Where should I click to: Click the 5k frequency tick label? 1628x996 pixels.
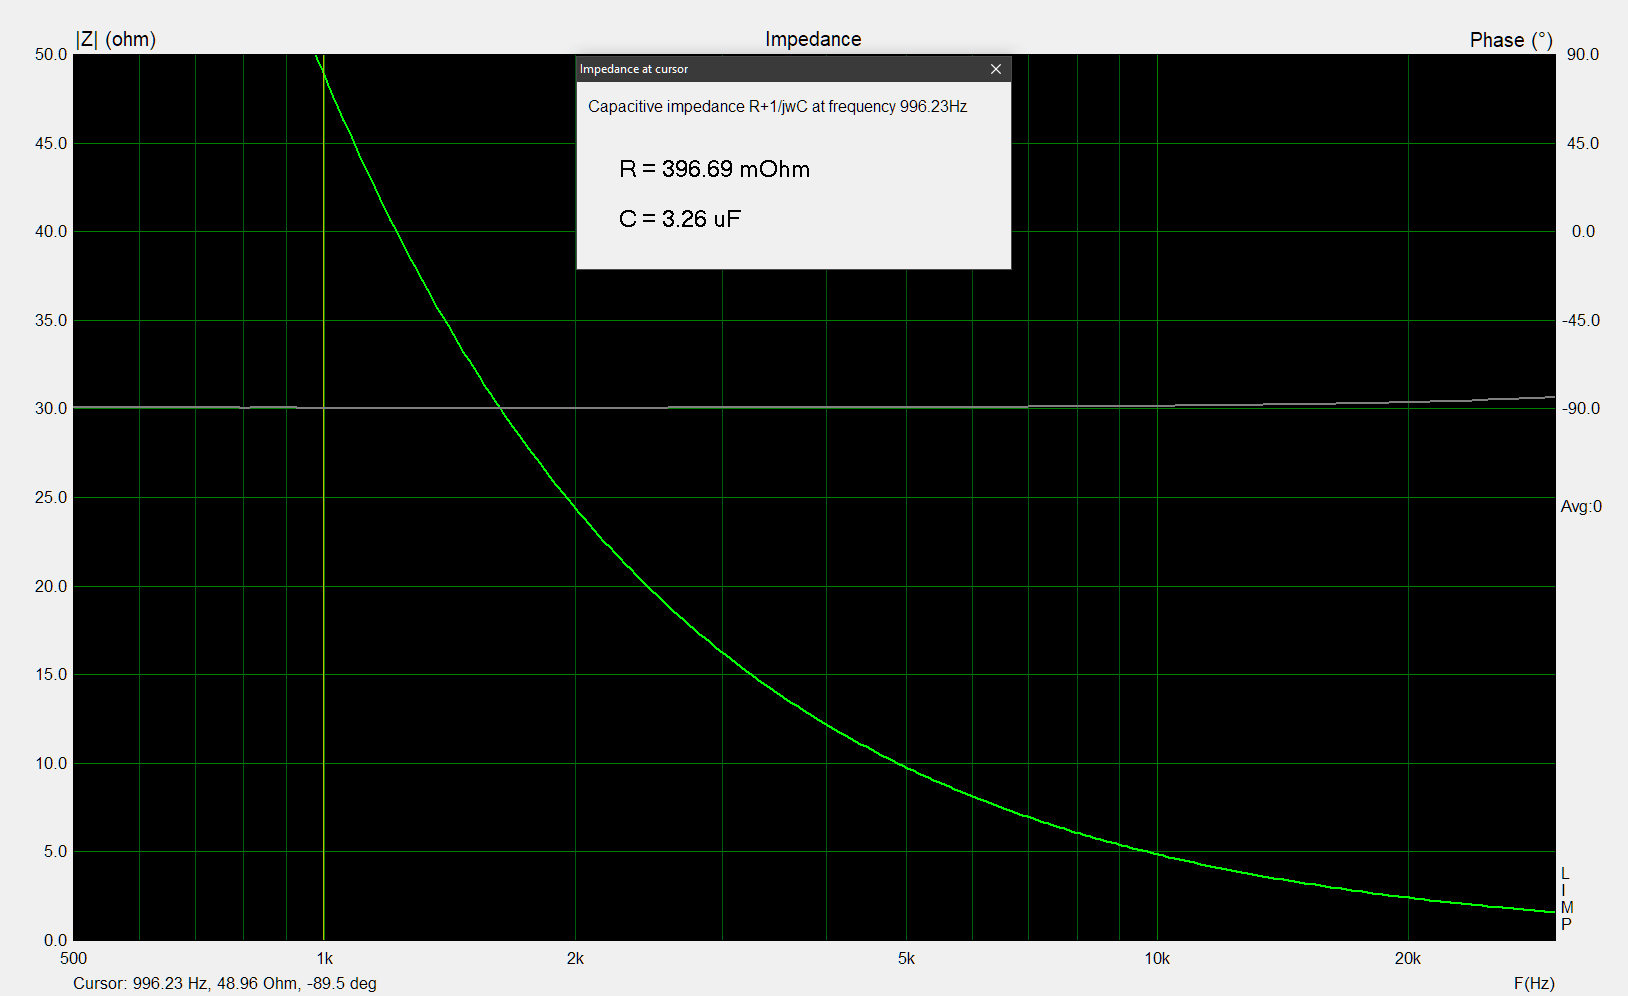[x=906, y=958]
